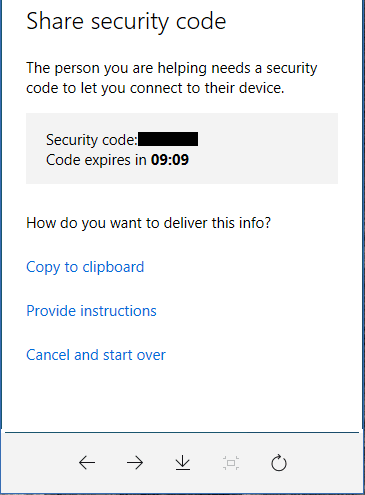Click the 'Security code:' label

[92, 140]
